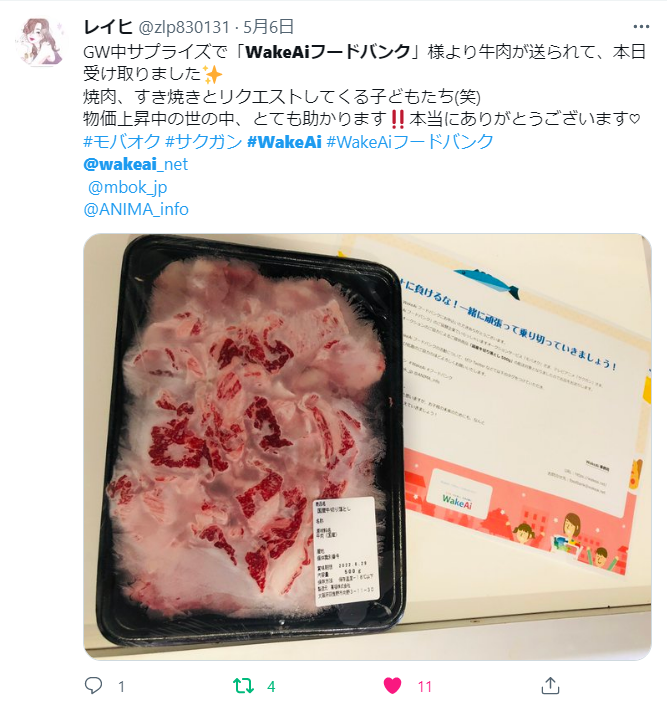The image size is (667, 710).
Task: Open the #モバオク hashtag
Action: [x=122, y=141]
